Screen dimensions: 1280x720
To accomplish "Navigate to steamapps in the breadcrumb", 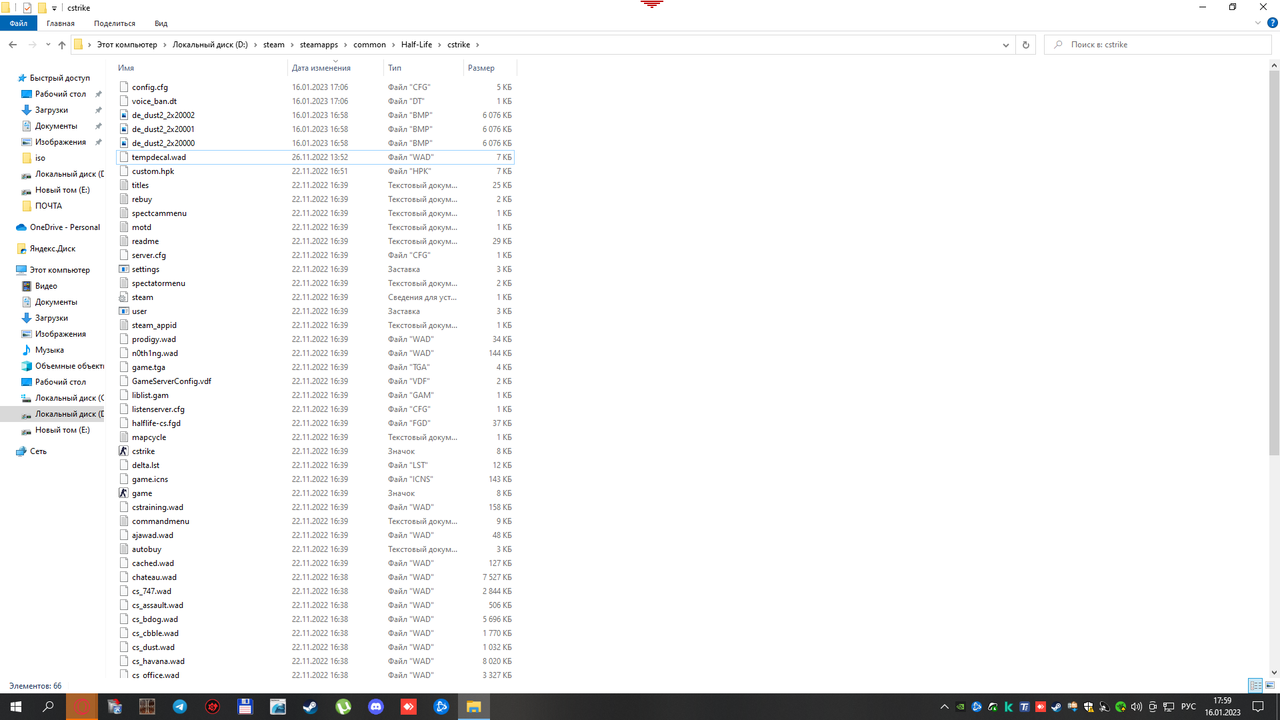I will (320, 45).
